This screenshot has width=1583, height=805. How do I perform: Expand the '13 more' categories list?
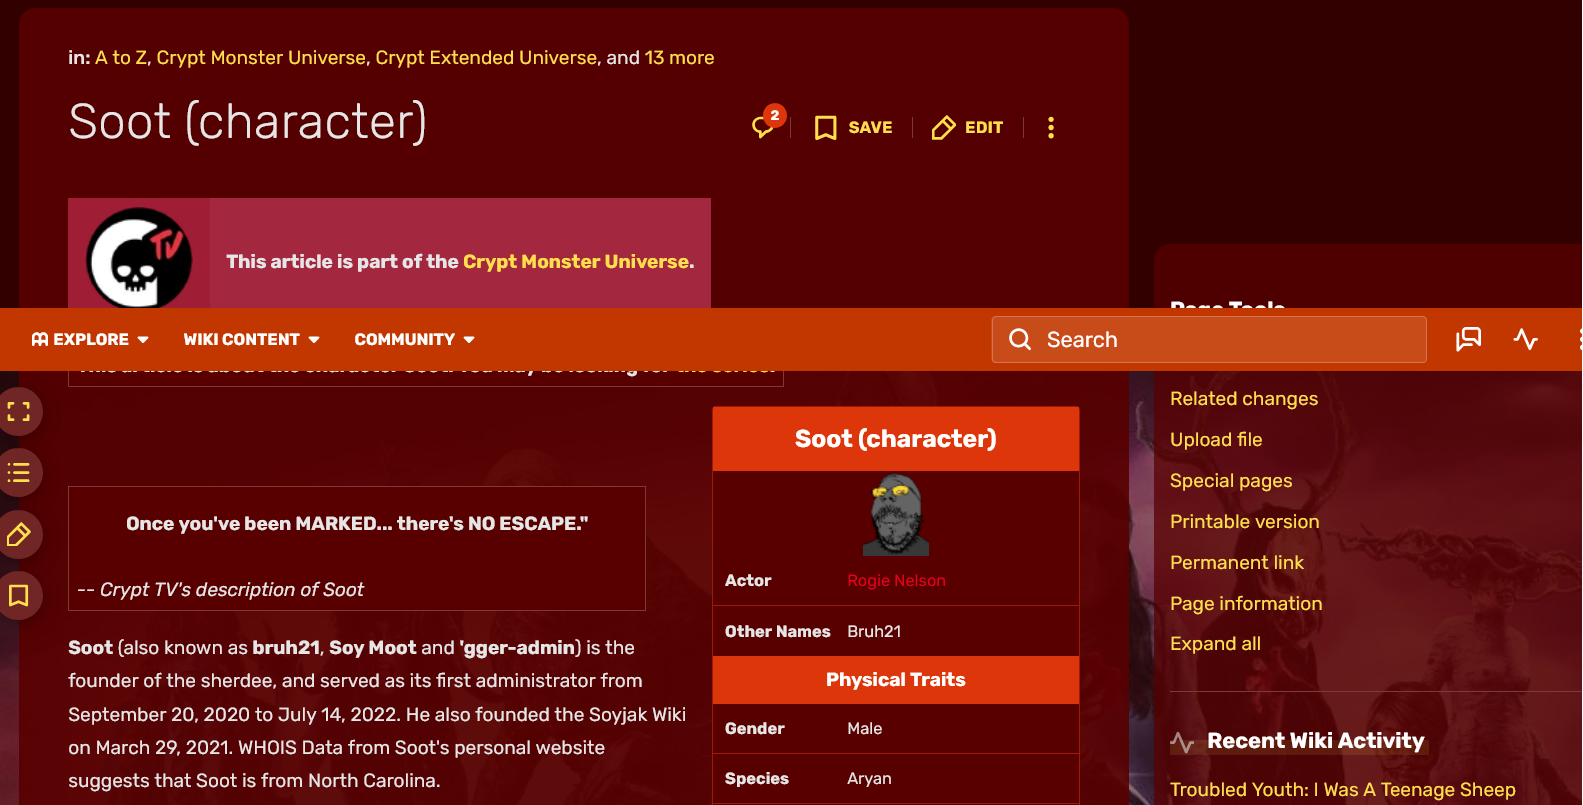pos(680,58)
